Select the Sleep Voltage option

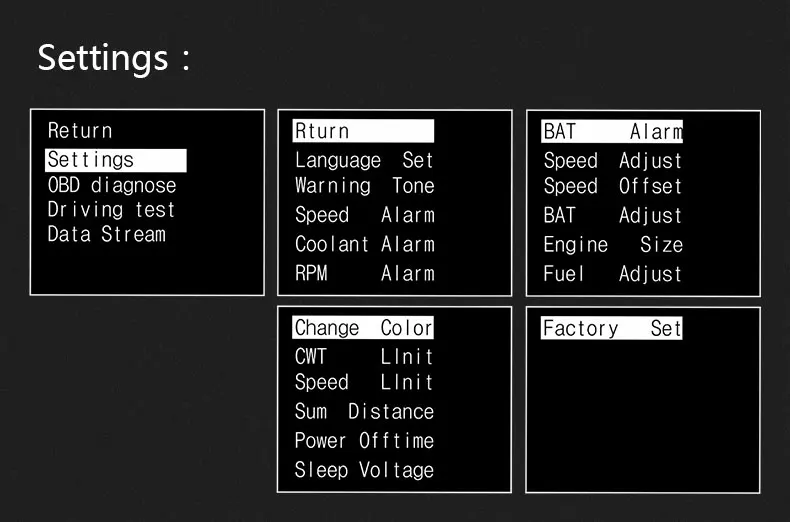pyautogui.click(x=364, y=470)
